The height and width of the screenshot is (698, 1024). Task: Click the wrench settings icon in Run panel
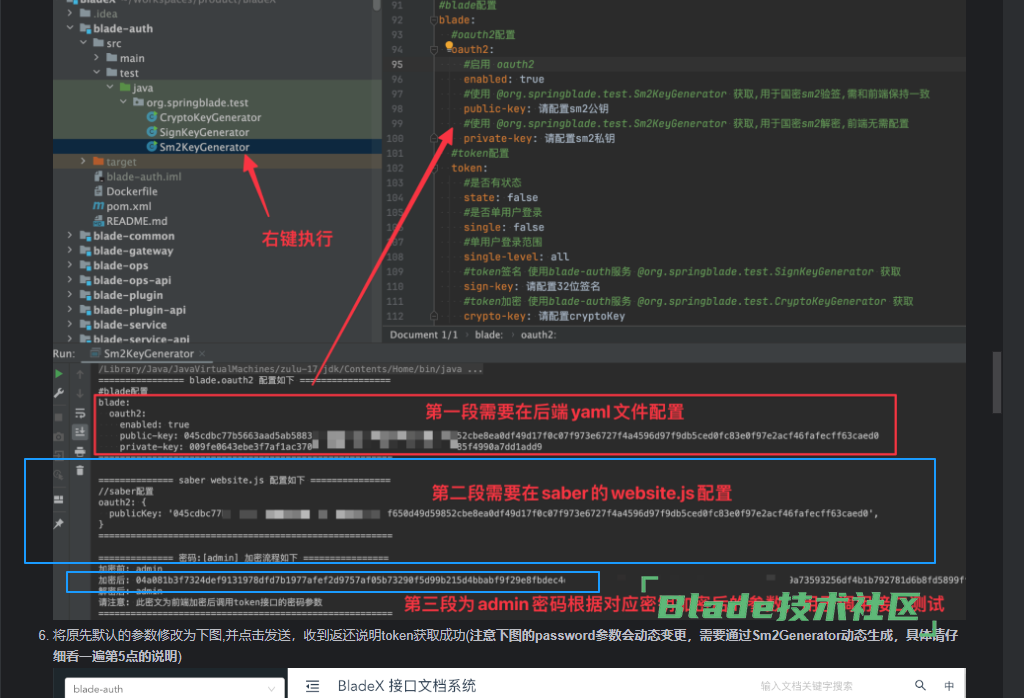pos(59,393)
